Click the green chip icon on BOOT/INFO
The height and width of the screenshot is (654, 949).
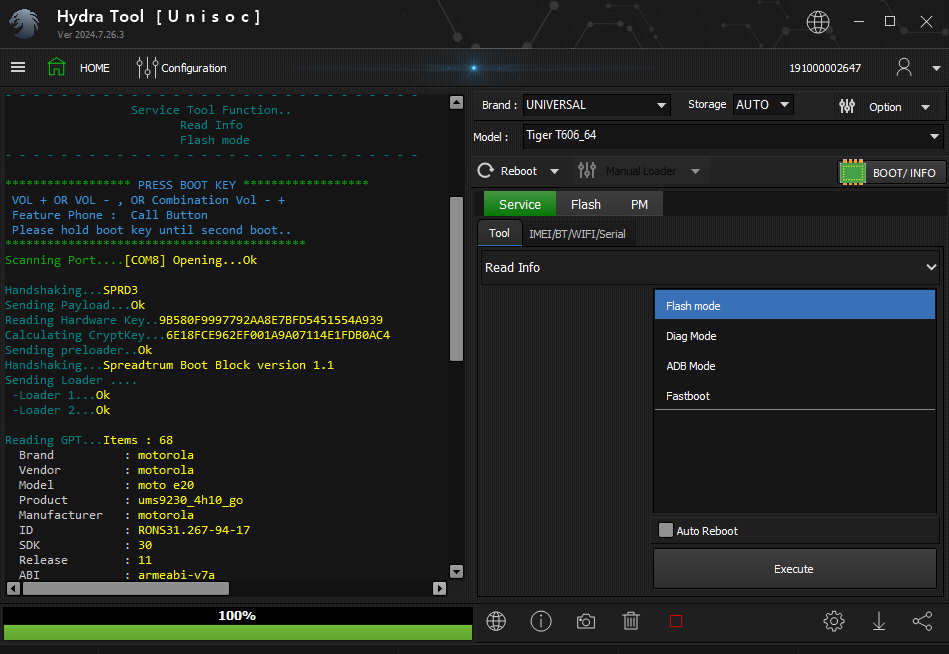(853, 172)
